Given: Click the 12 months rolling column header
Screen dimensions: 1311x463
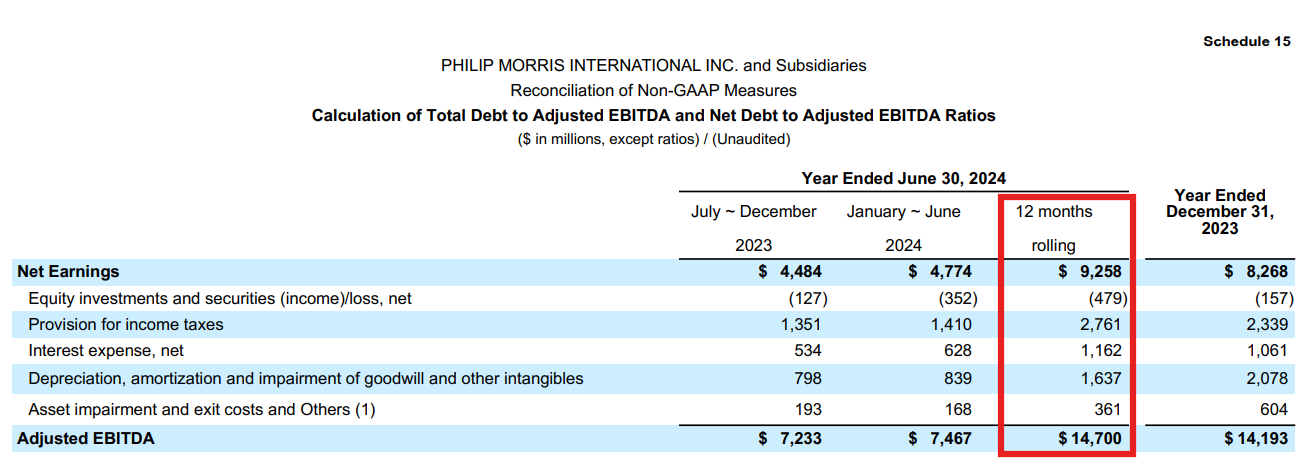Looking at the screenshot, I should (x=1054, y=228).
